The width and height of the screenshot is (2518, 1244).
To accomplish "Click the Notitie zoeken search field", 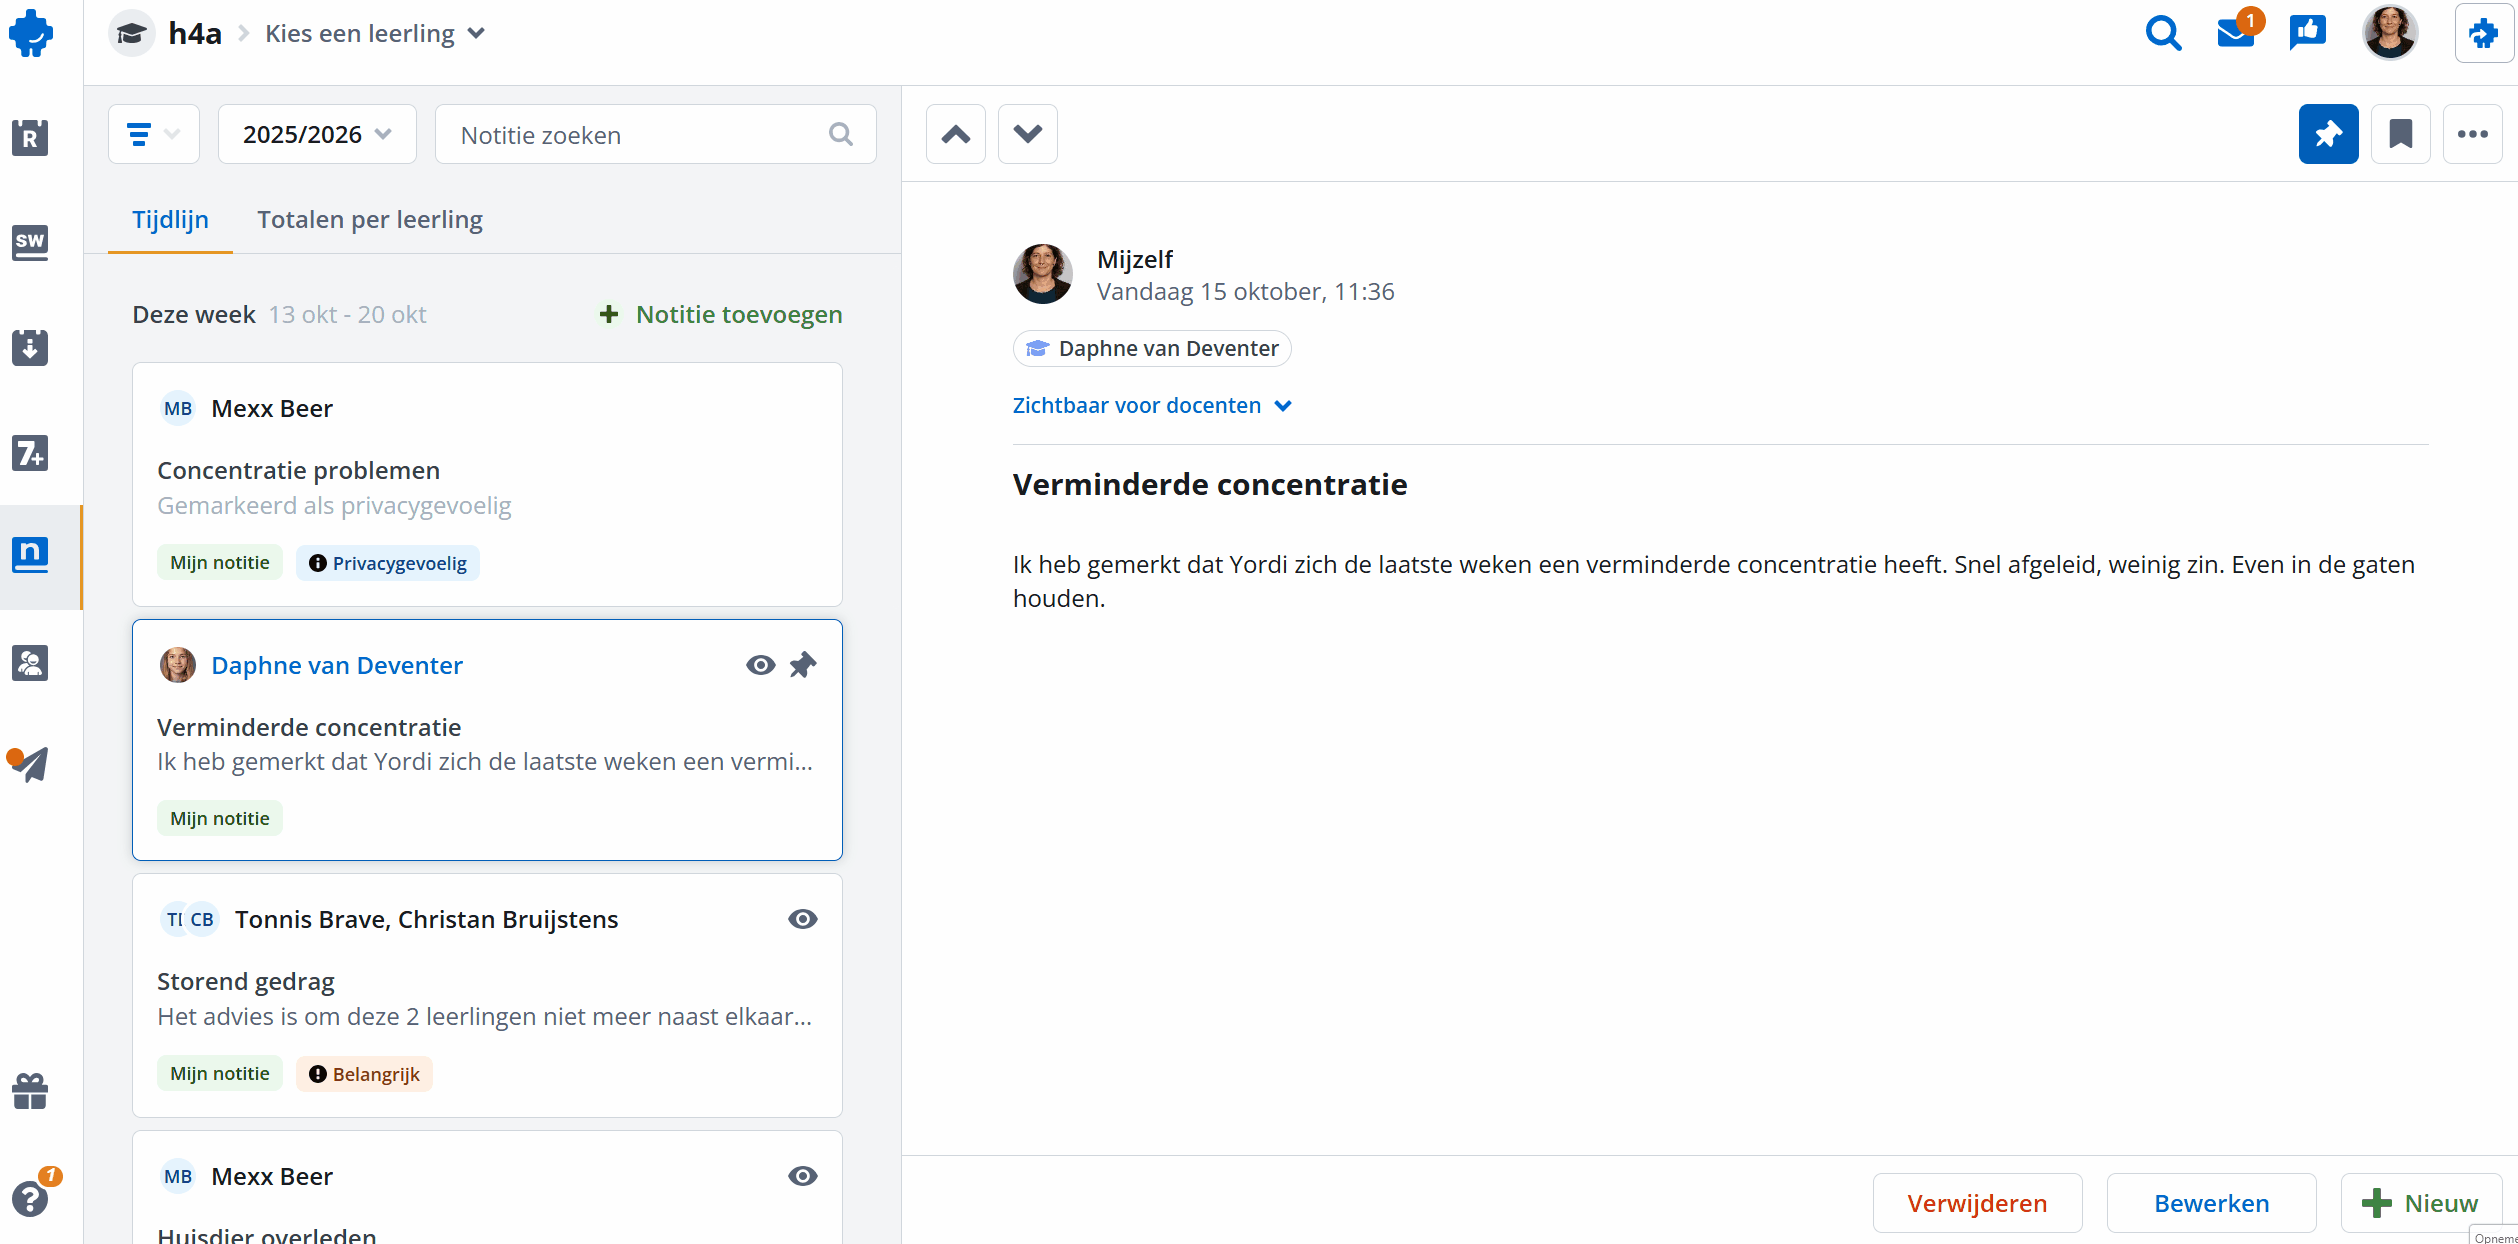I will (640, 133).
